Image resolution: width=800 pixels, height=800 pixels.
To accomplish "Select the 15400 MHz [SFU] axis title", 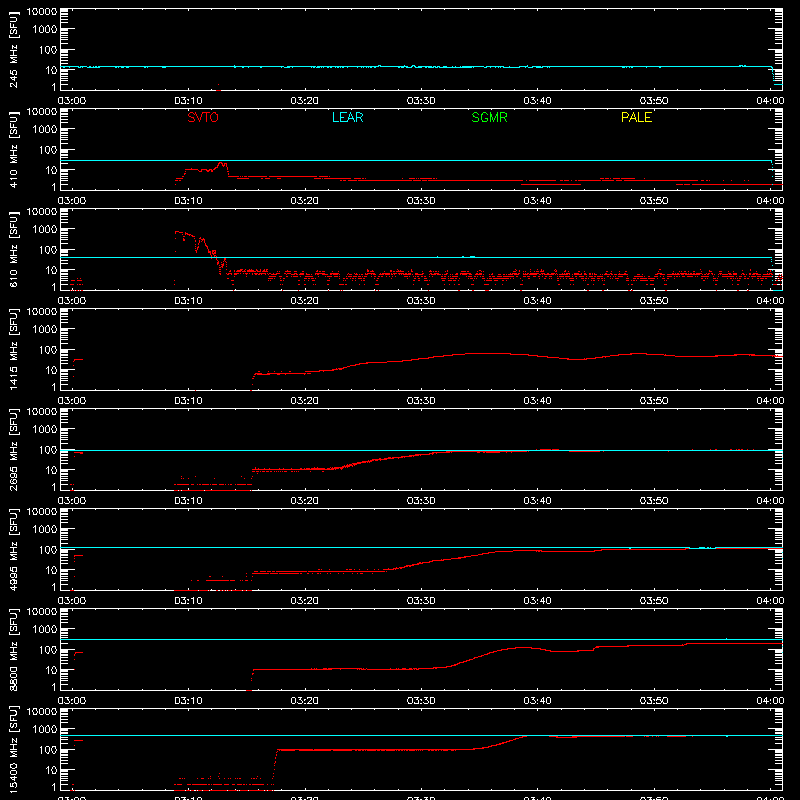I will click(x=13, y=749).
